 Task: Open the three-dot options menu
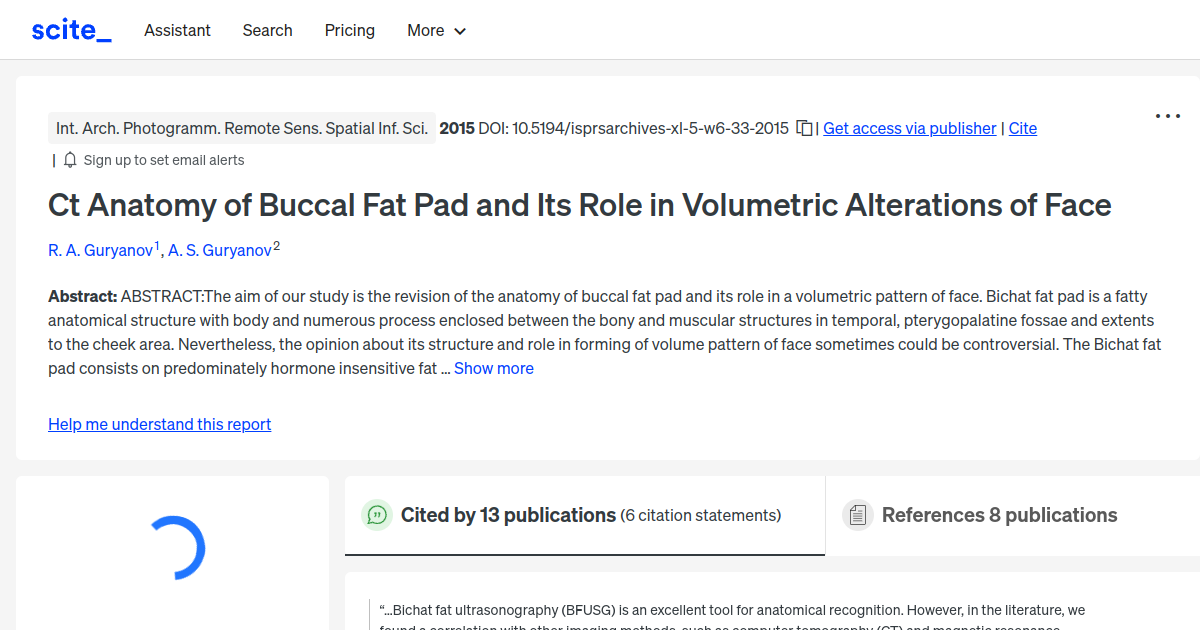point(1167,116)
